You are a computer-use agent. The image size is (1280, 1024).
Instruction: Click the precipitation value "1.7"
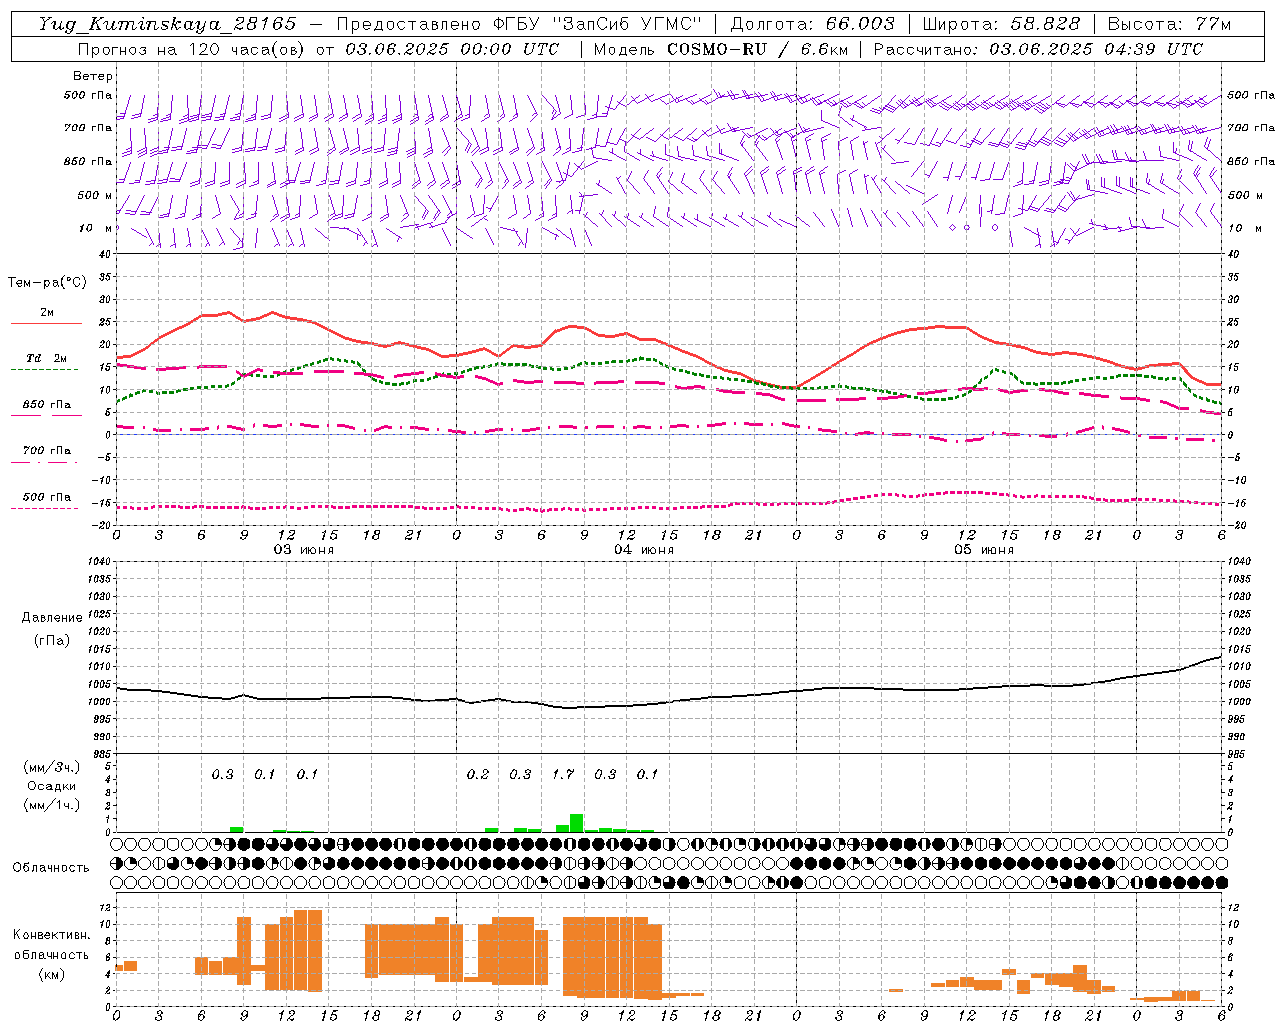(x=563, y=774)
